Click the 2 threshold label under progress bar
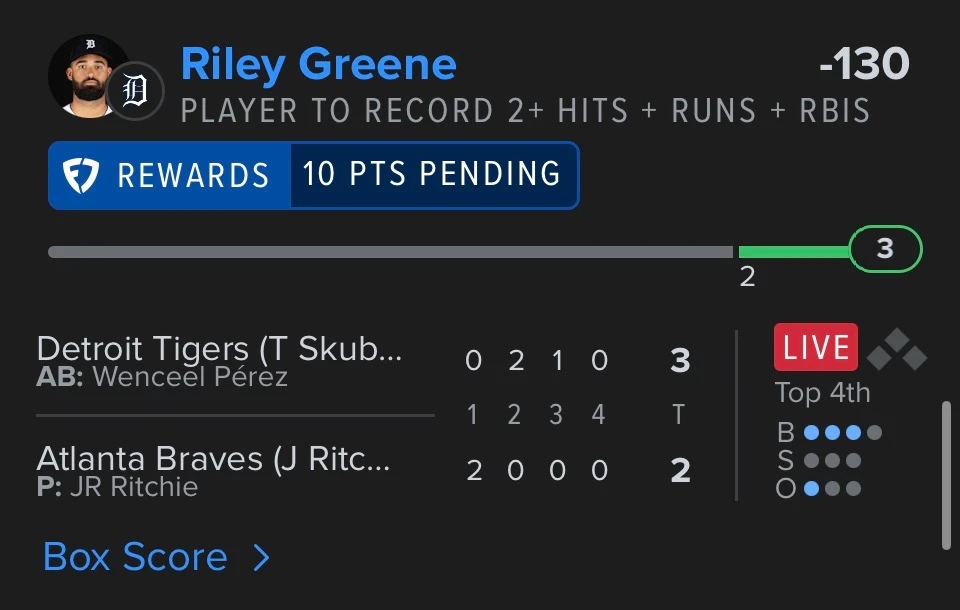960x610 pixels. coord(747,277)
